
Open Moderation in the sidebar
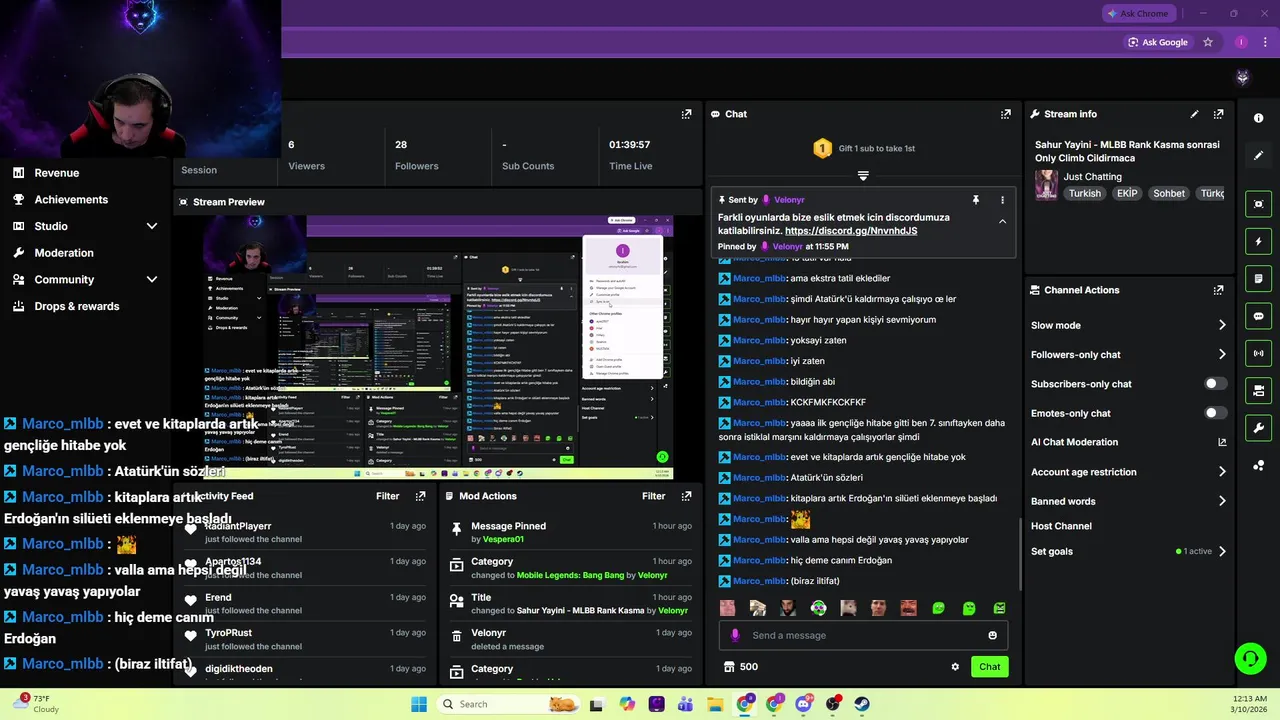point(64,253)
